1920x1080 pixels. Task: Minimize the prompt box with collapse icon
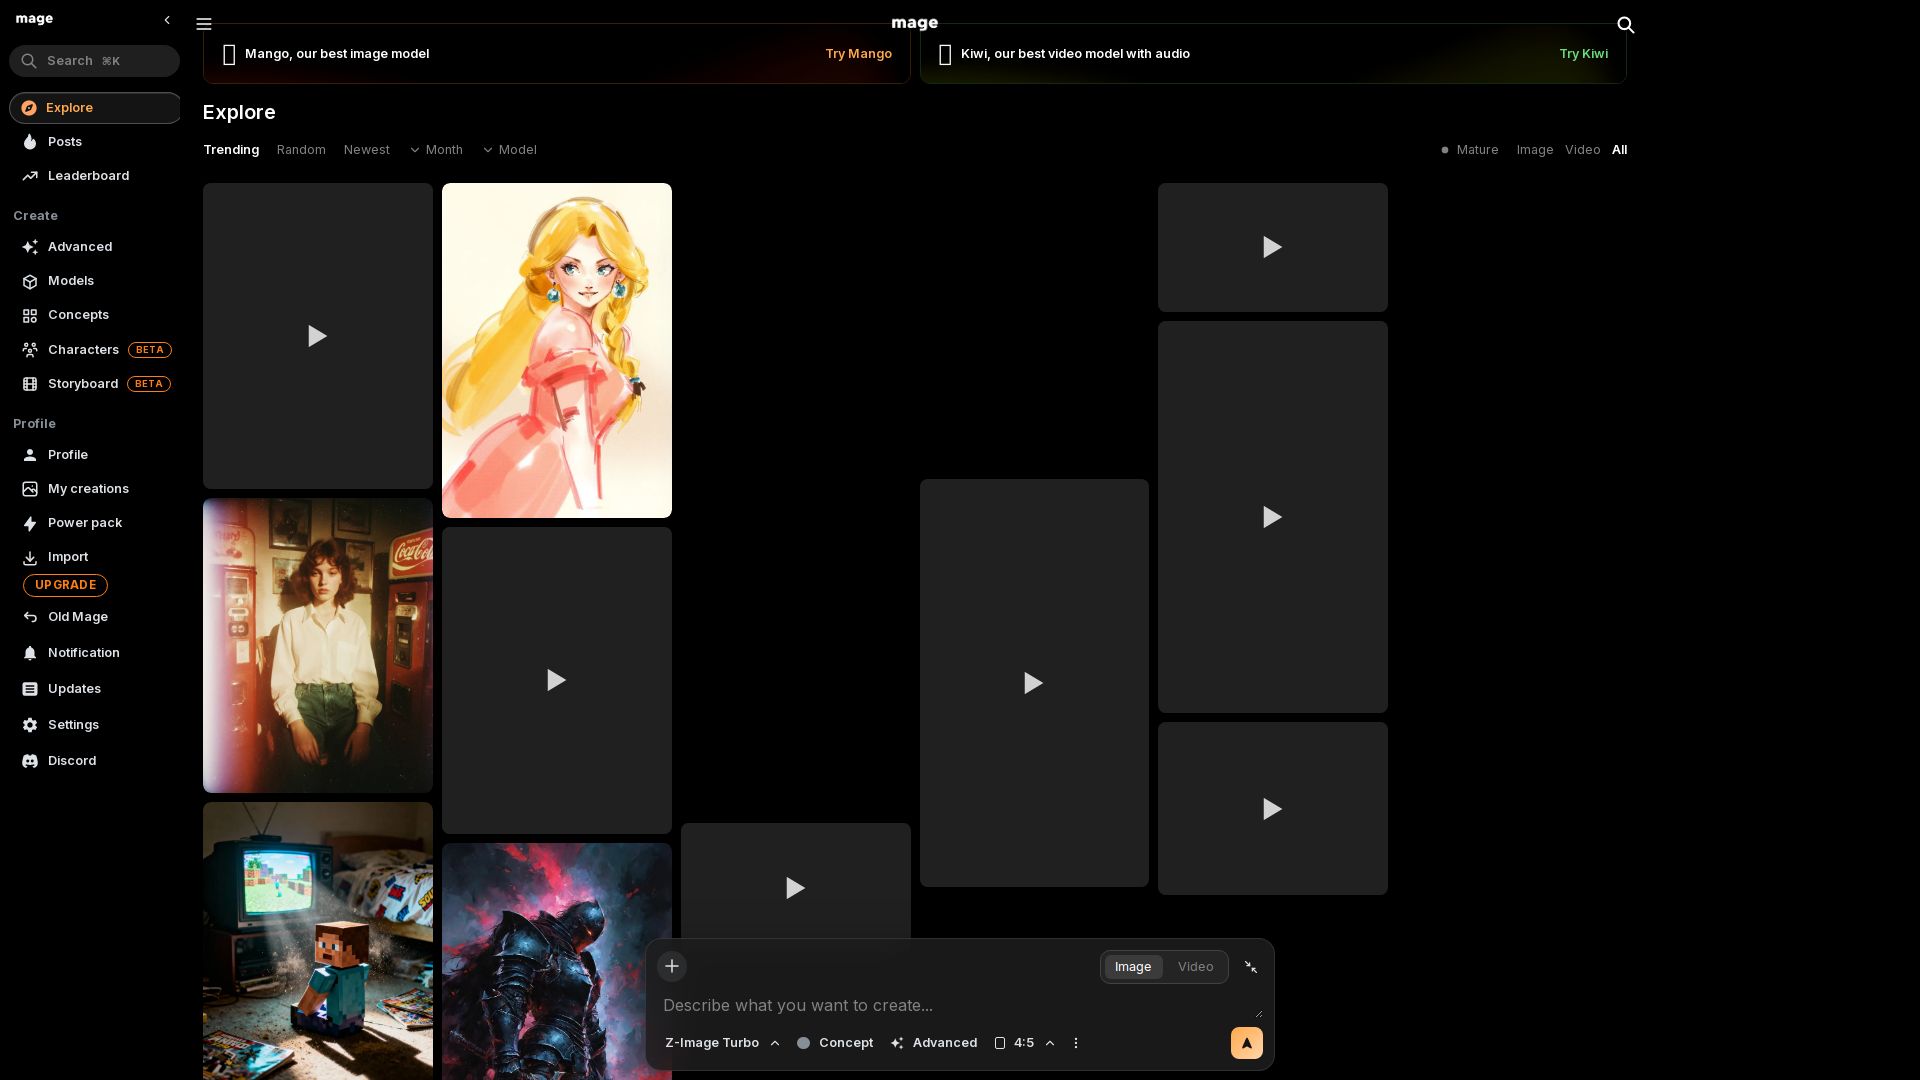1251,967
